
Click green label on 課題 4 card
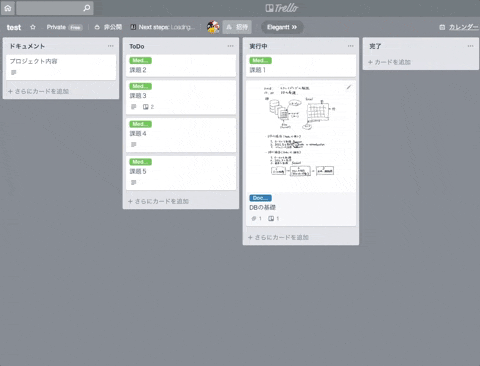140,124
